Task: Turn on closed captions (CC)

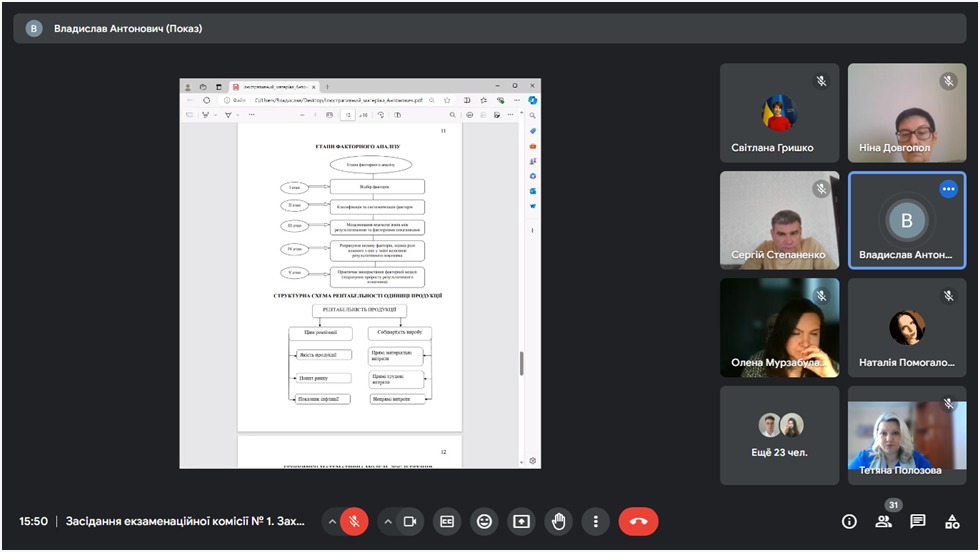Action: [x=448, y=521]
